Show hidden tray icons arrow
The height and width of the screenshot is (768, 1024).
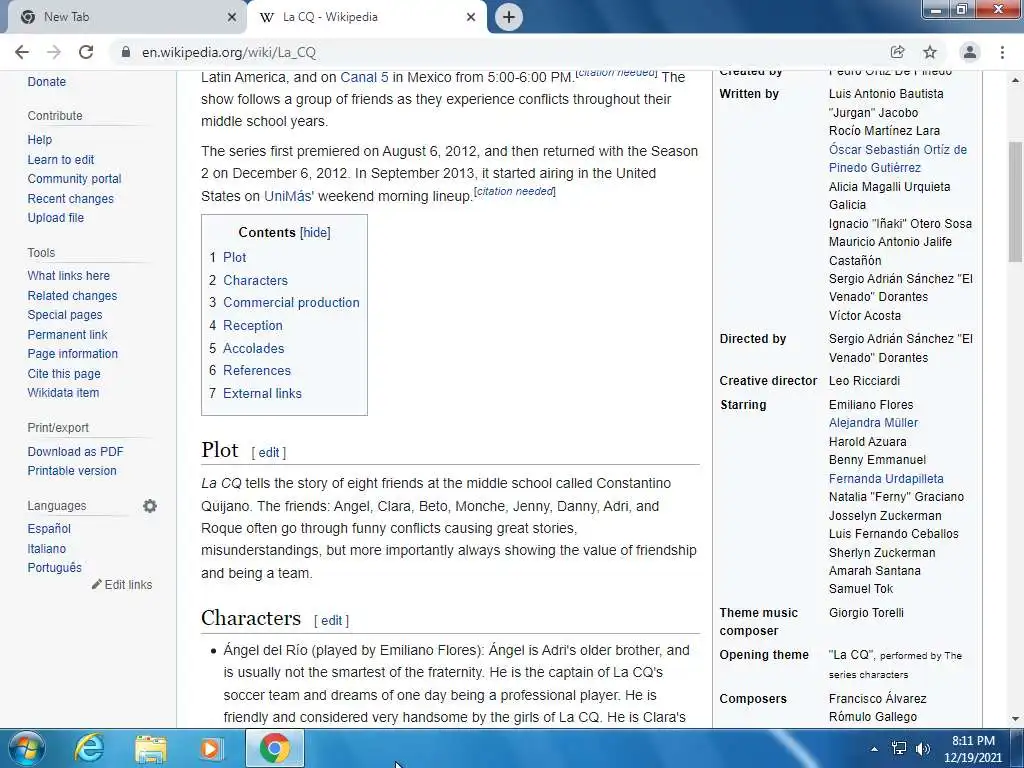coord(874,749)
